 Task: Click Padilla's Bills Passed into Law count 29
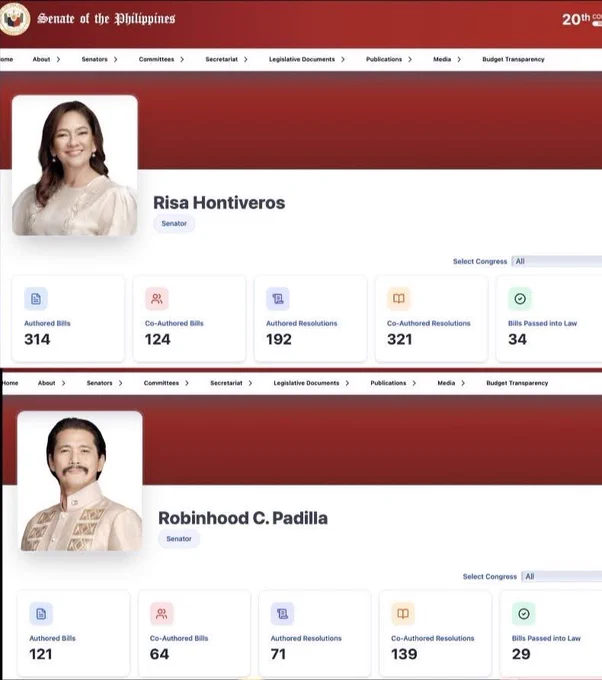(521, 654)
